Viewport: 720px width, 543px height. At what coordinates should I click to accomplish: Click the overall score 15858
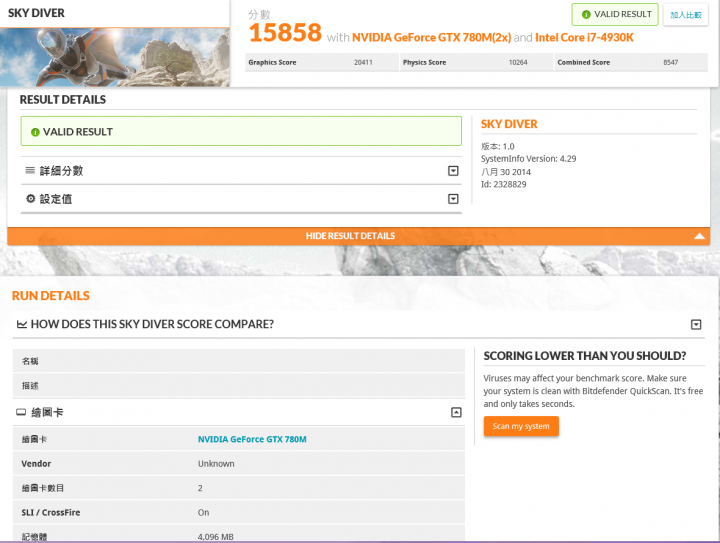click(x=285, y=33)
